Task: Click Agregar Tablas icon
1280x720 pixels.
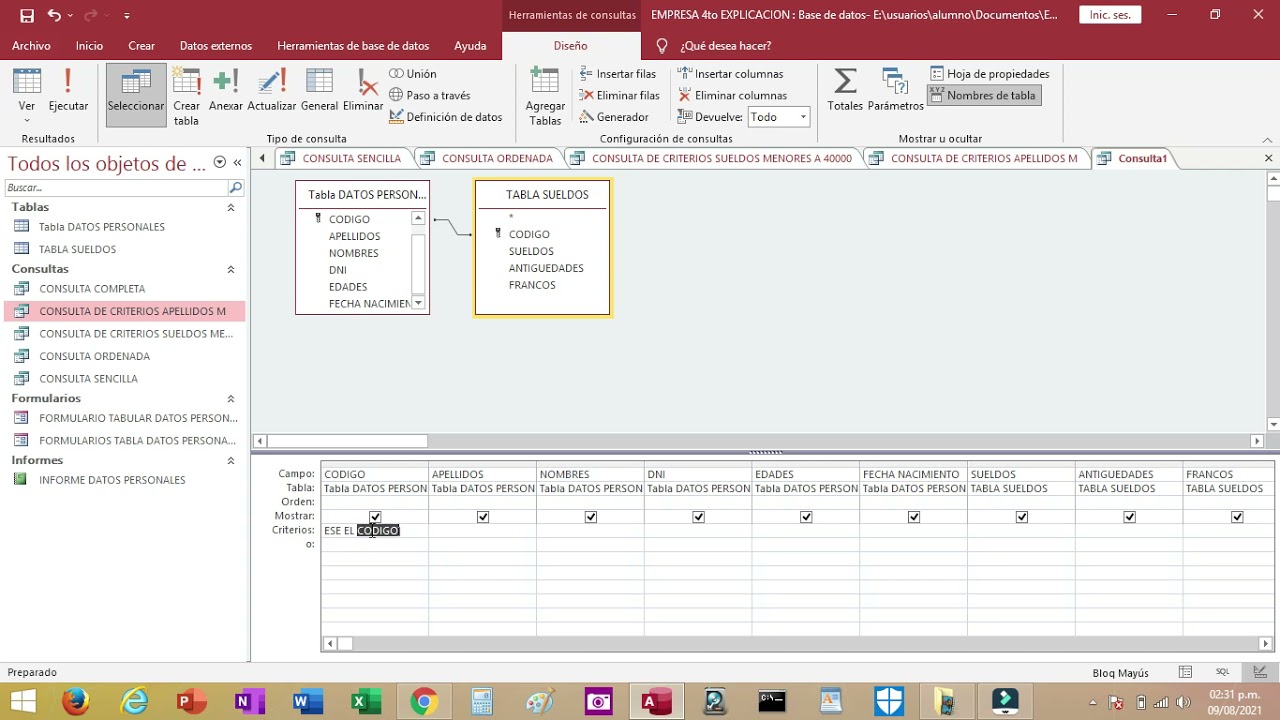Action: tap(545, 96)
